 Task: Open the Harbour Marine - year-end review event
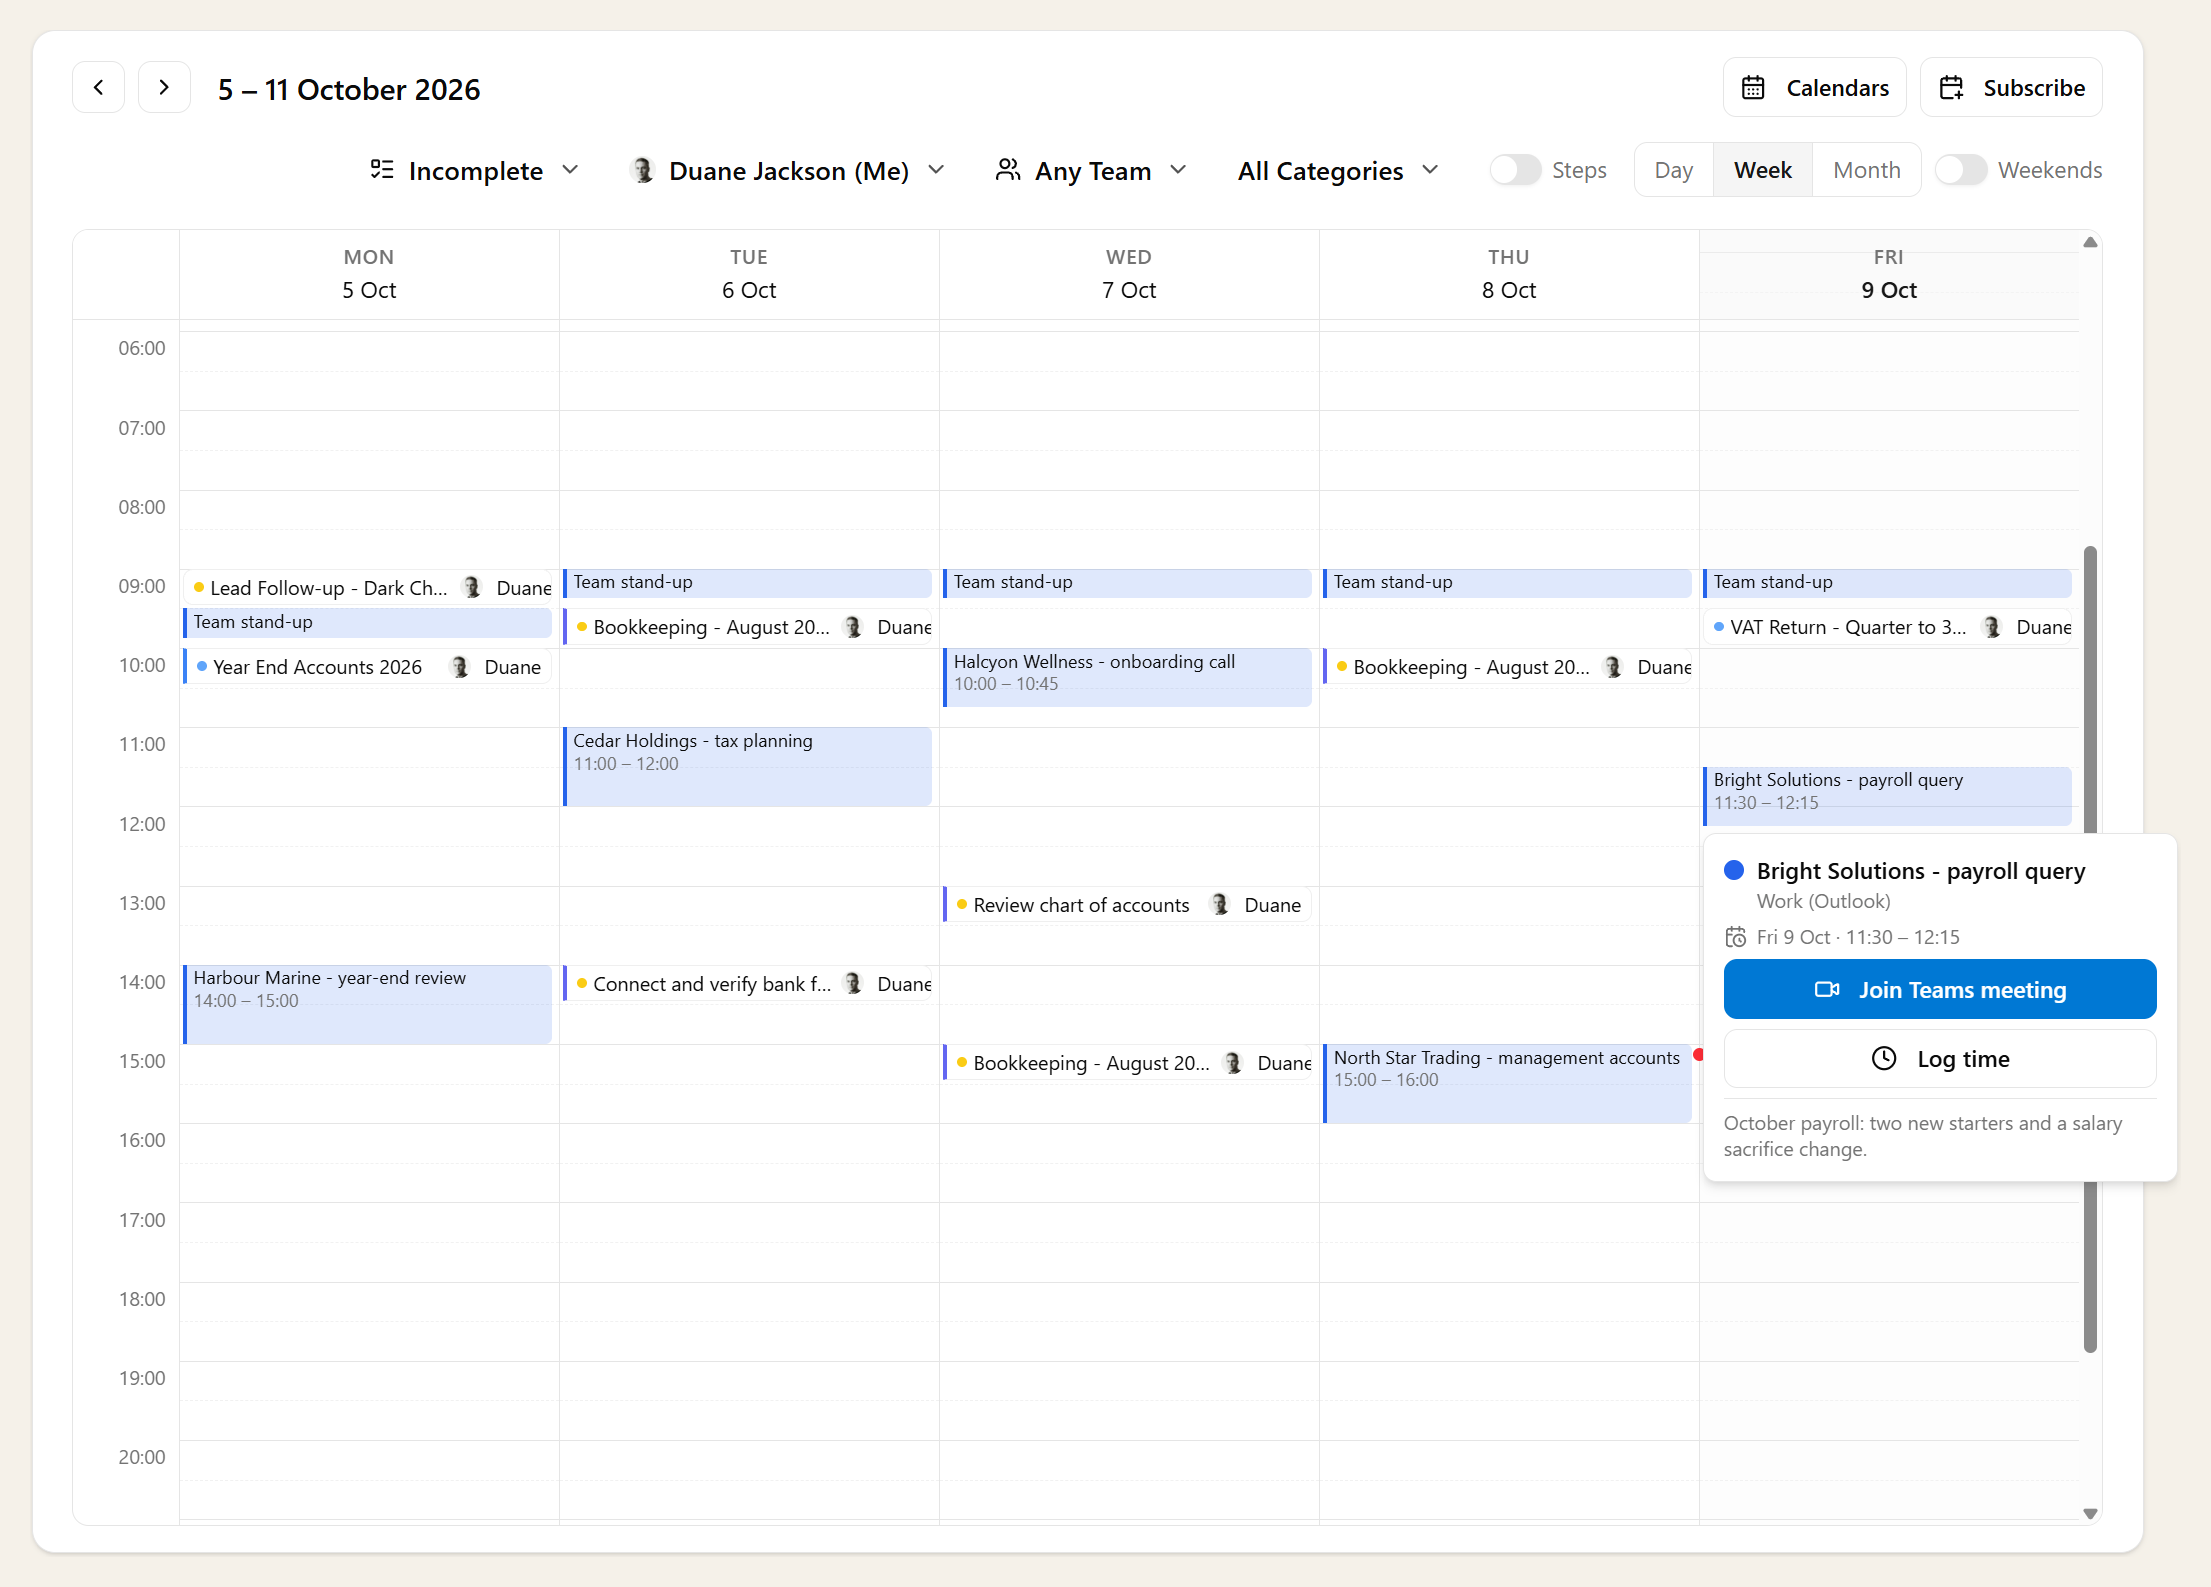(x=368, y=1004)
